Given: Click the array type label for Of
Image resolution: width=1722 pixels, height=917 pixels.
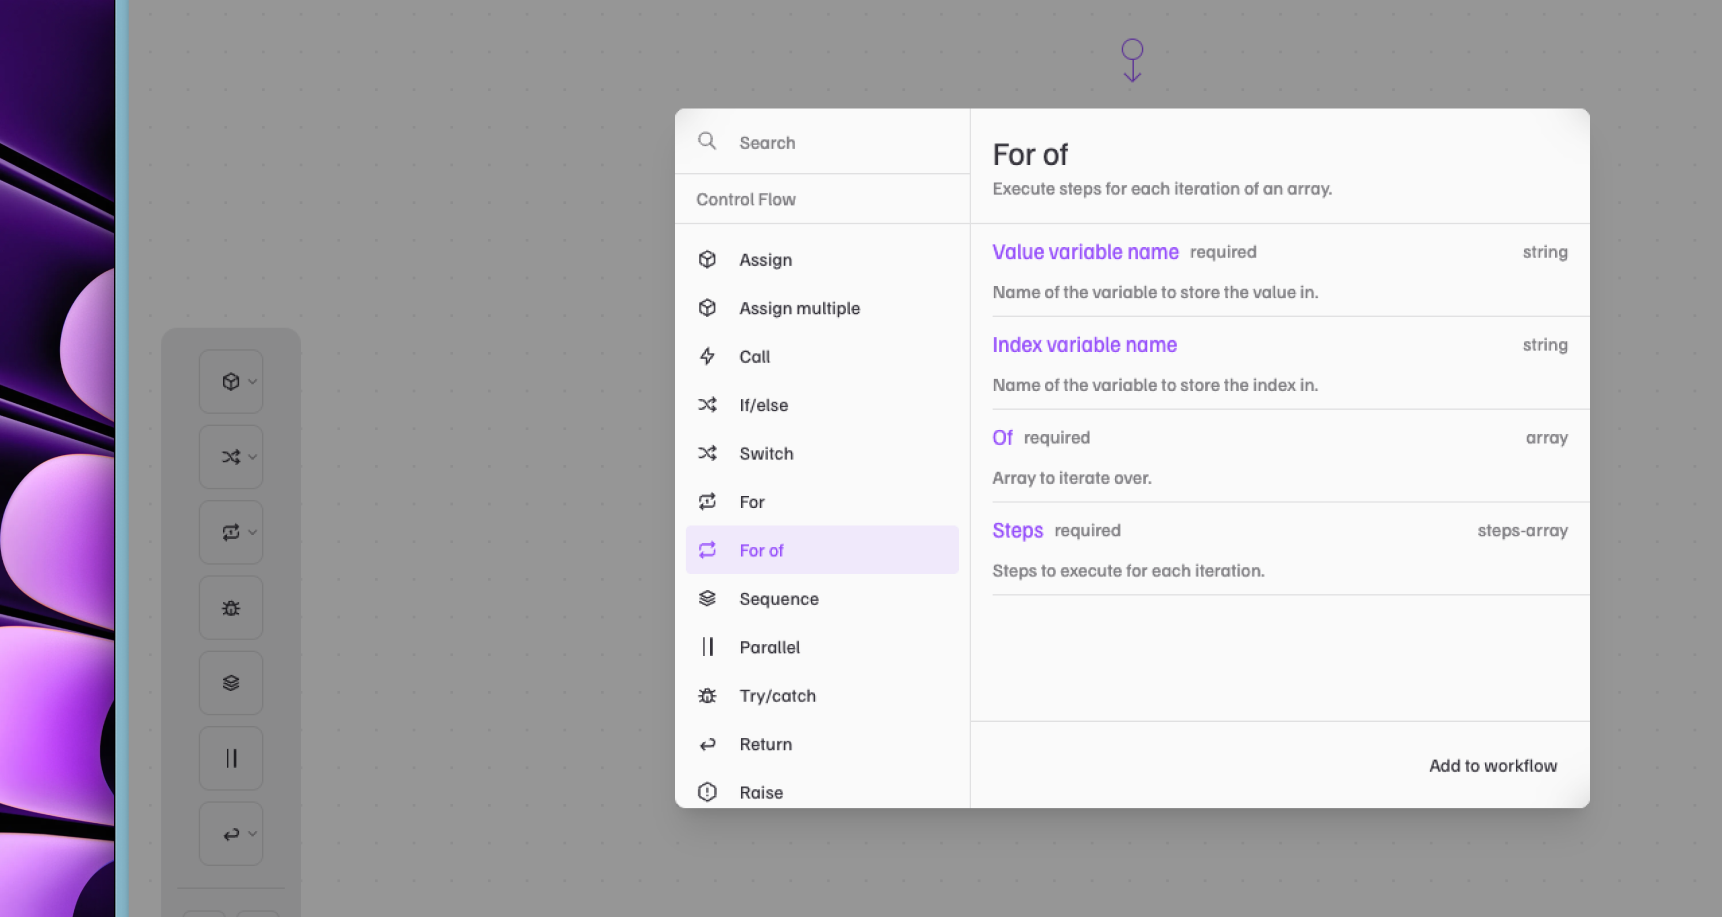Looking at the screenshot, I should (x=1546, y=438).
